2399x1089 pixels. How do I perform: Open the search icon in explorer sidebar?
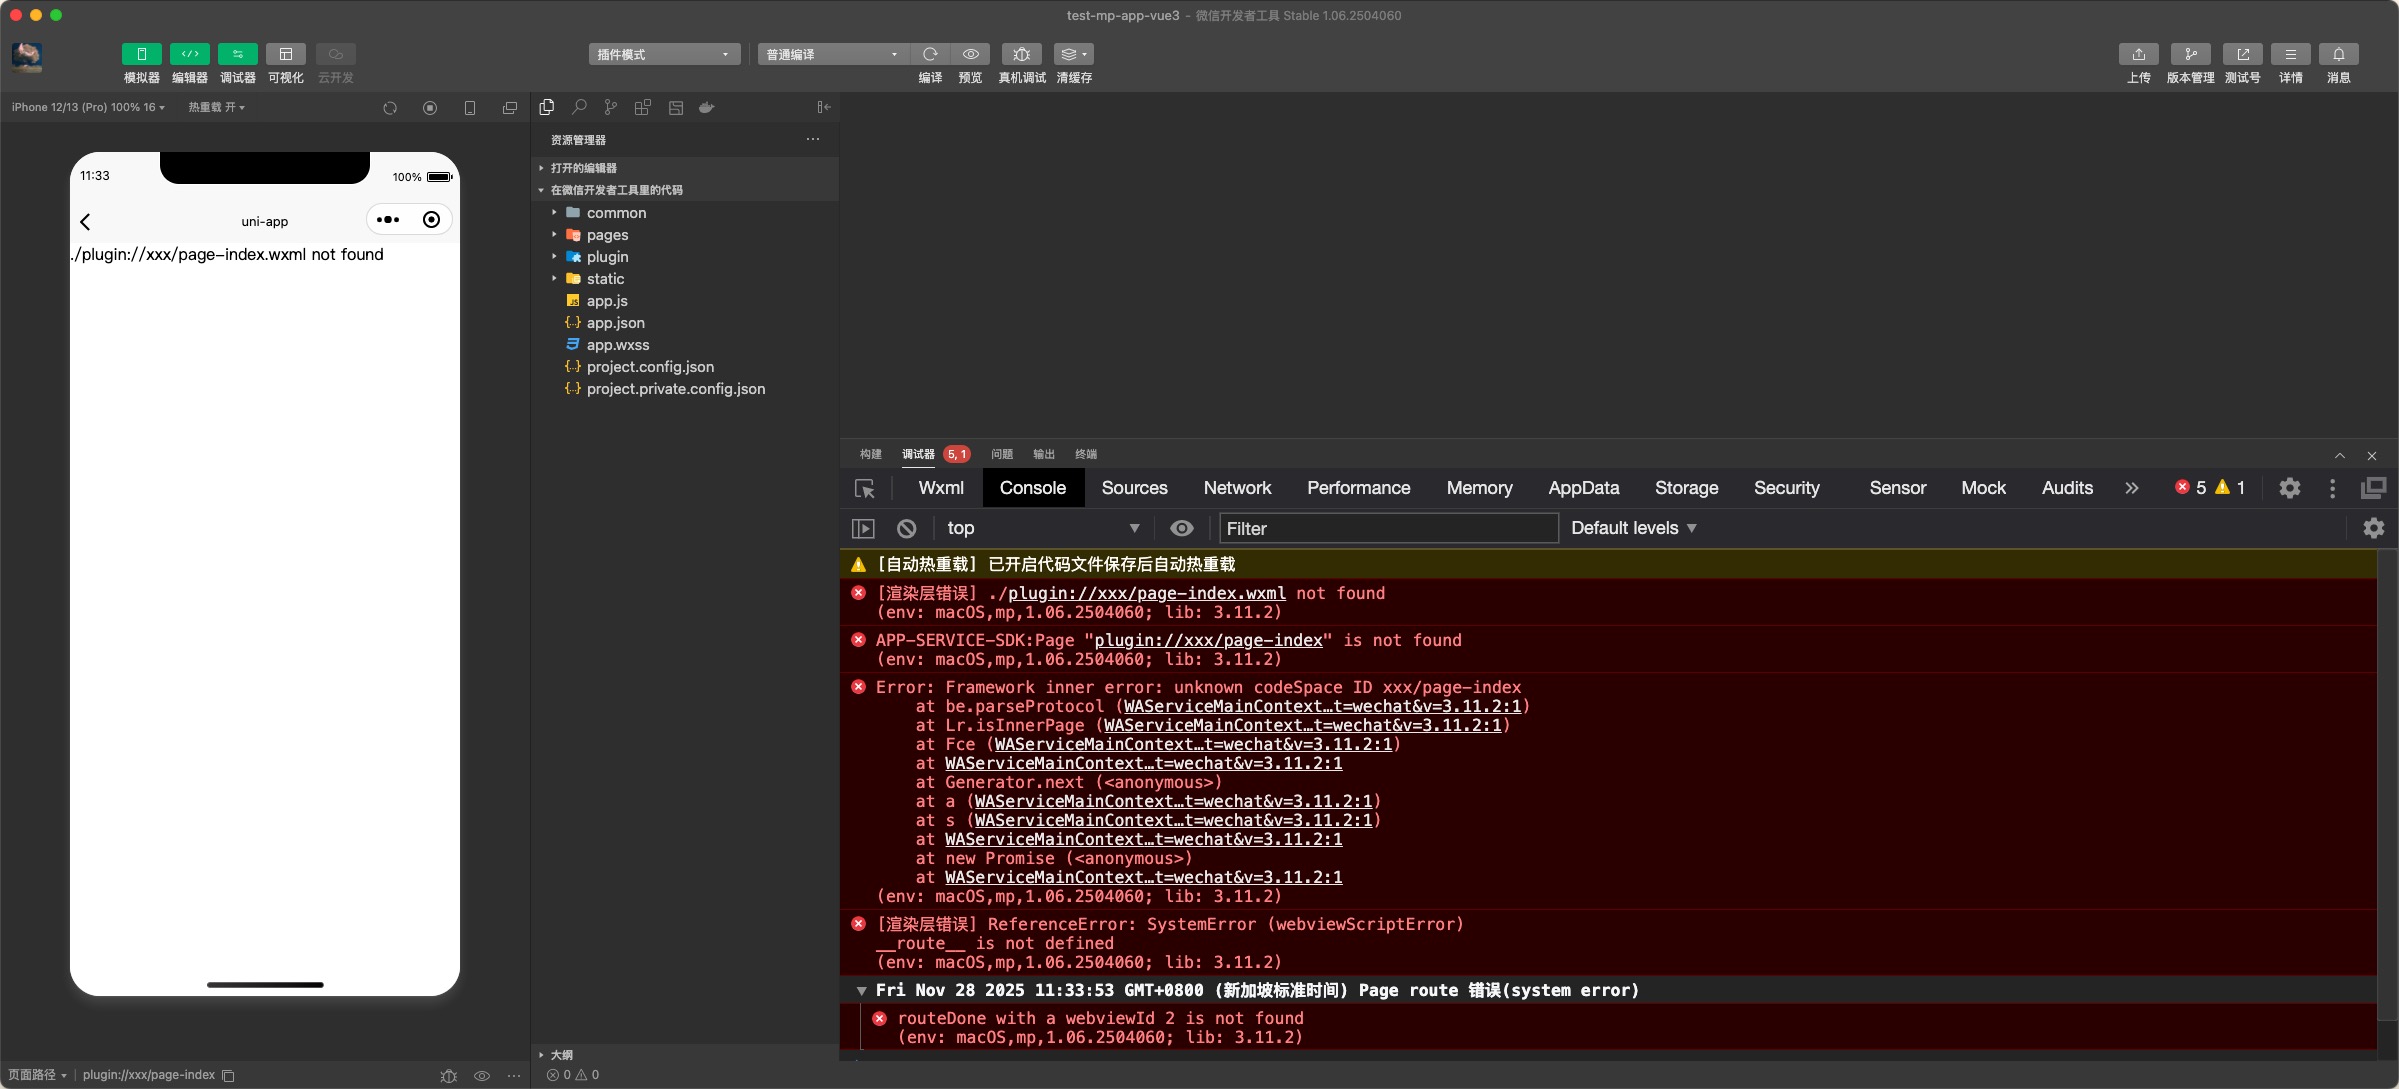(x=579, y=107)
